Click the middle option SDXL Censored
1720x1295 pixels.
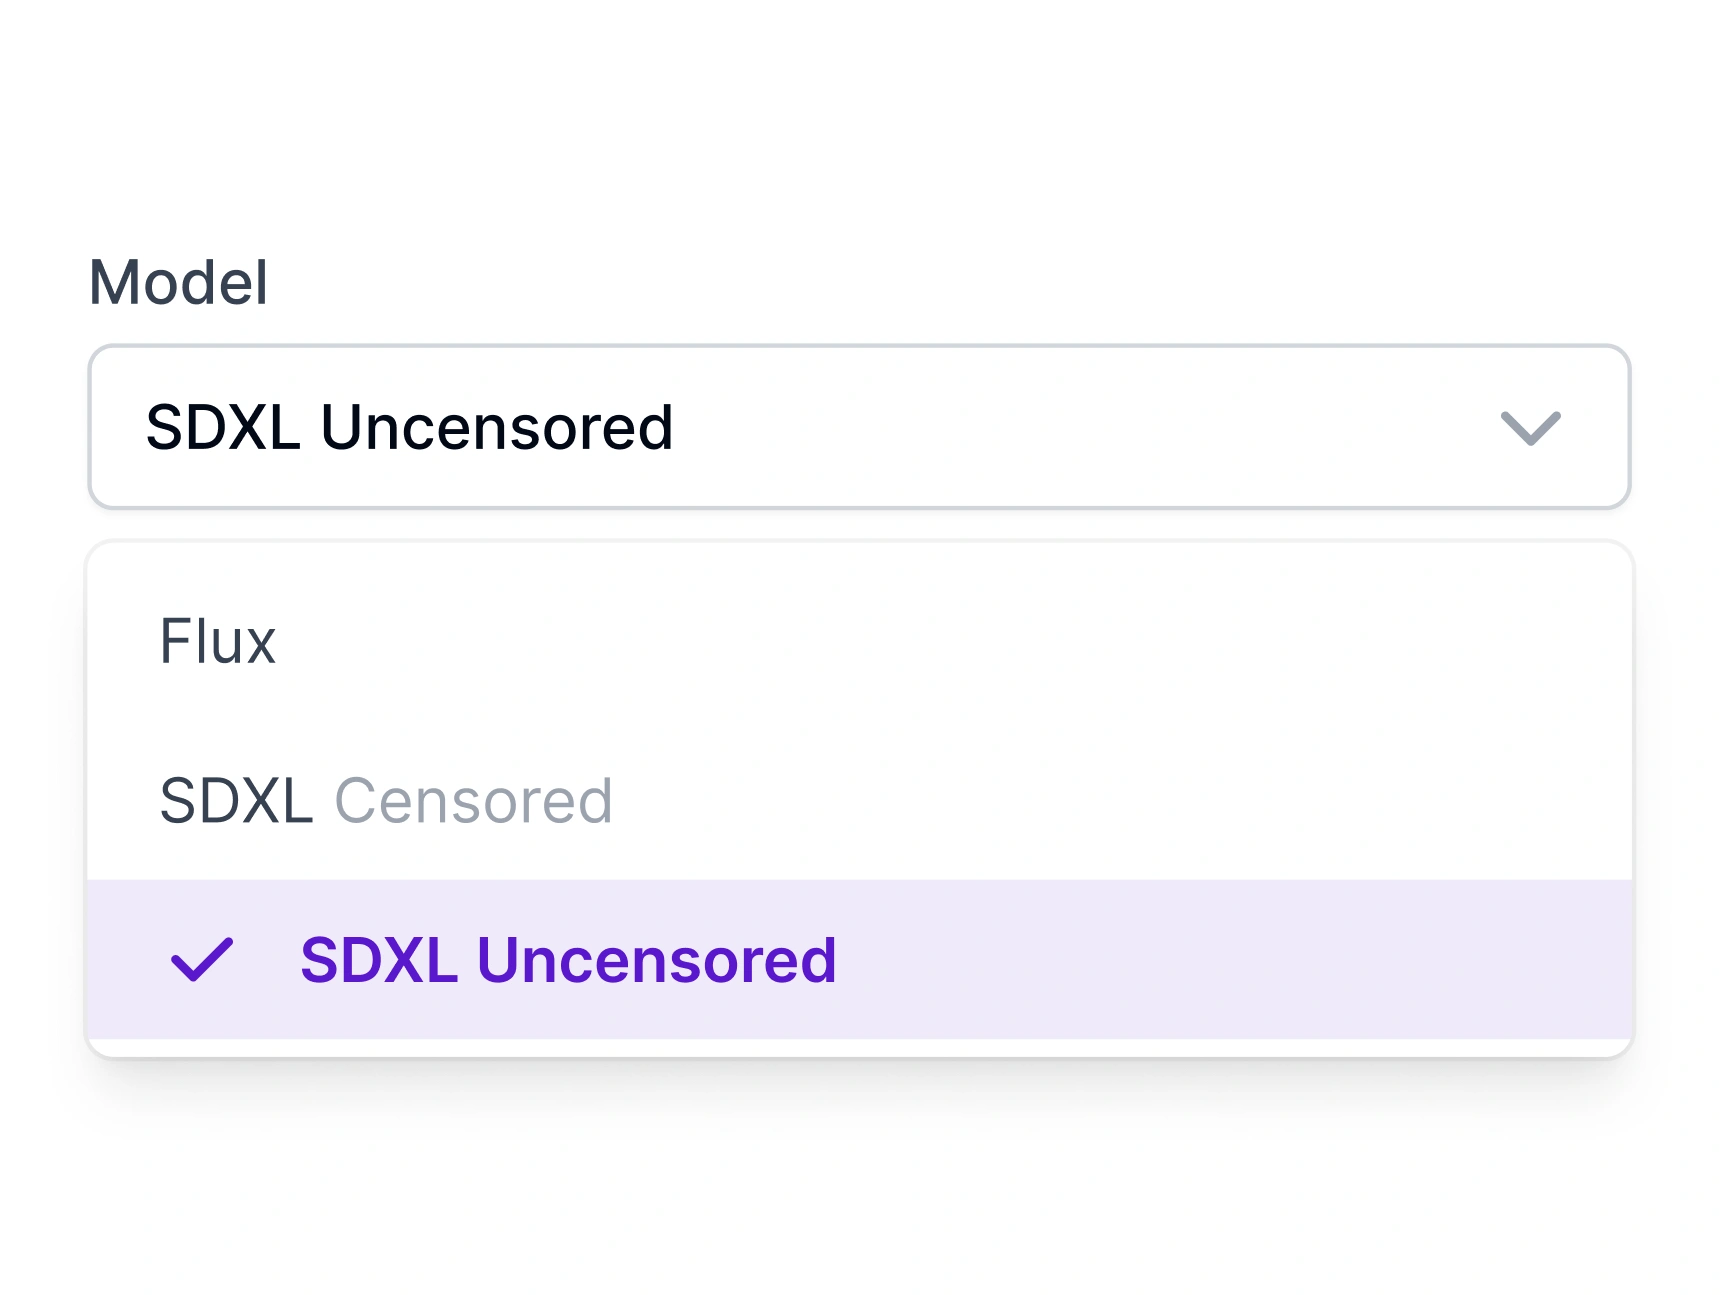coord(386,801)
